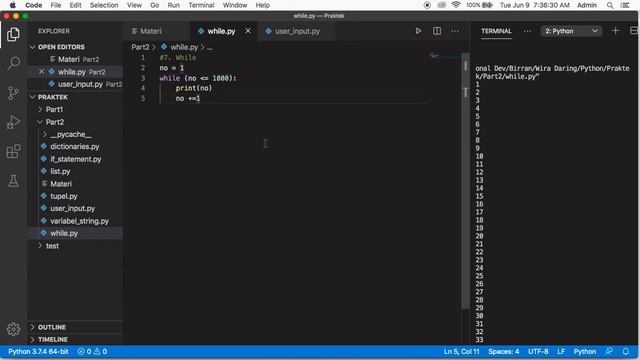Screen dimensions: 640x360
Task: Open tupel.py file
Action: click(x=64, y=196)
